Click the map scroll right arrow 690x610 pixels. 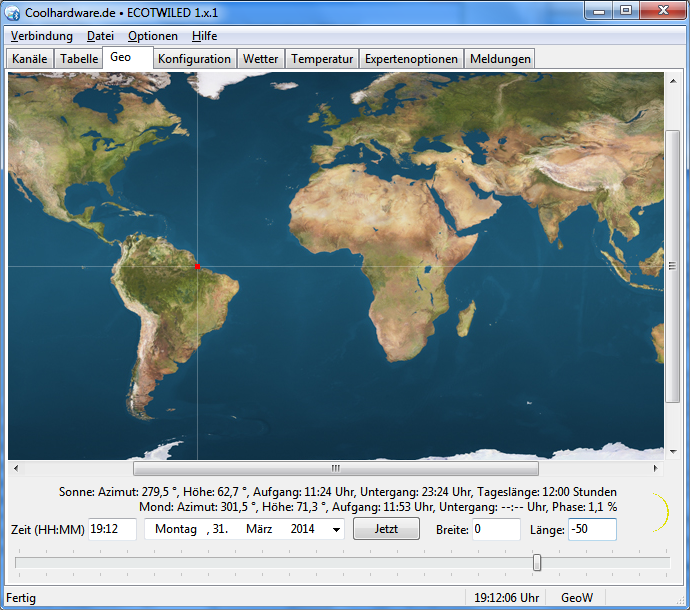click(656, 468)
